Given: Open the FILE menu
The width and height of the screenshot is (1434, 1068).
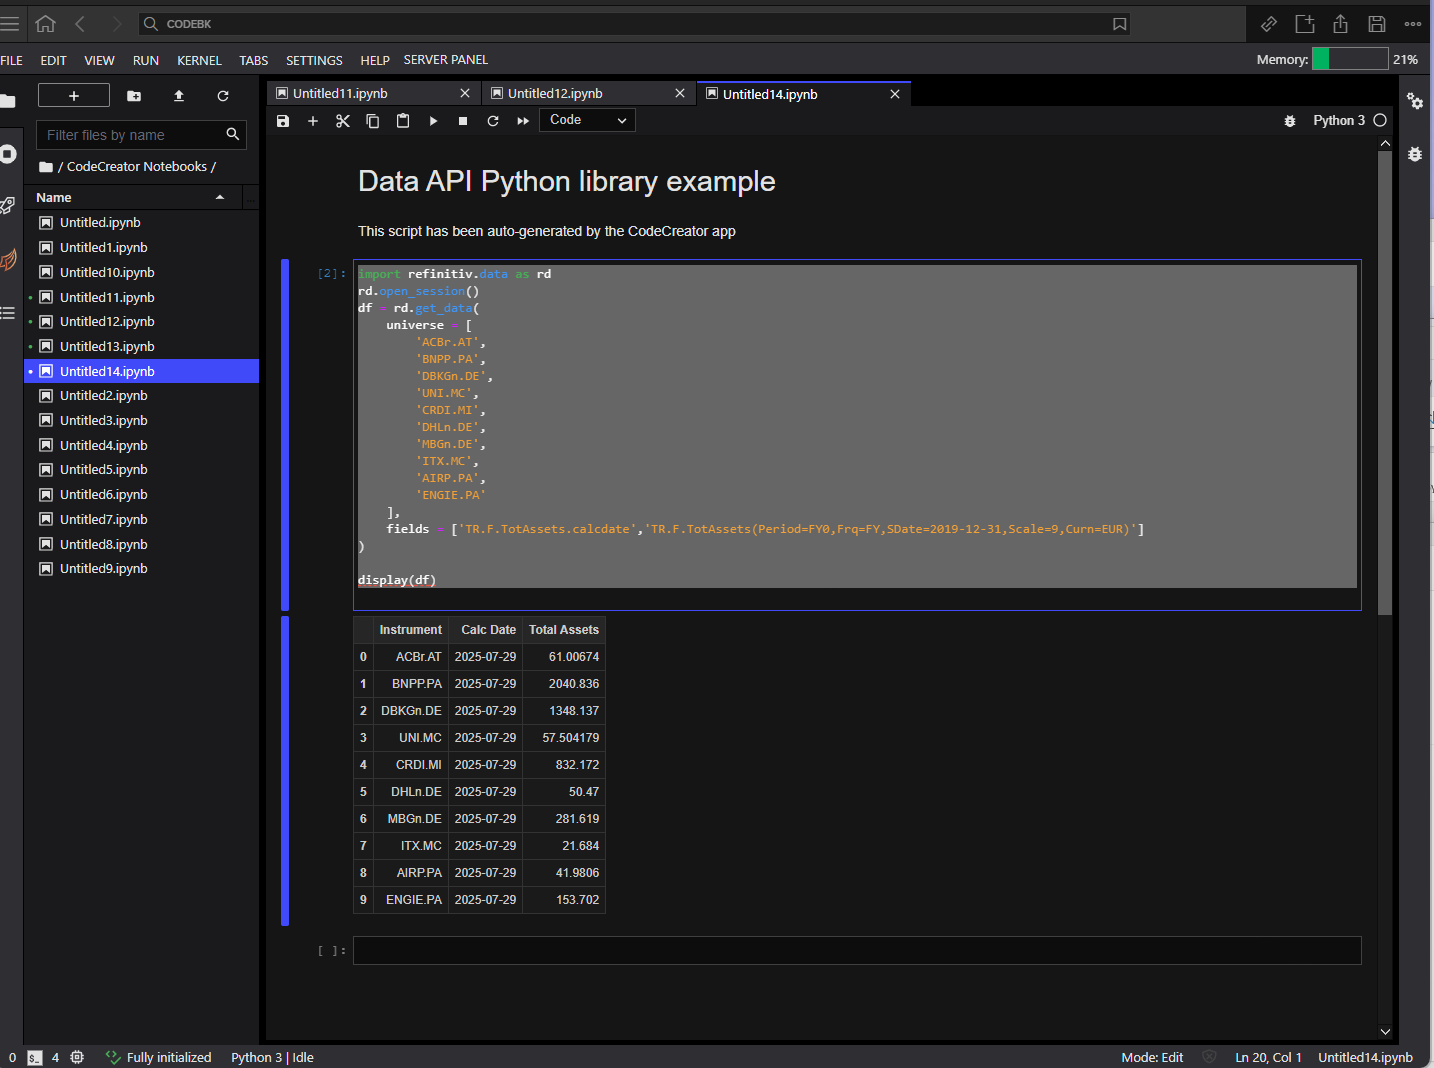Looking at the screenshot, I should click(x=12, y=60).
